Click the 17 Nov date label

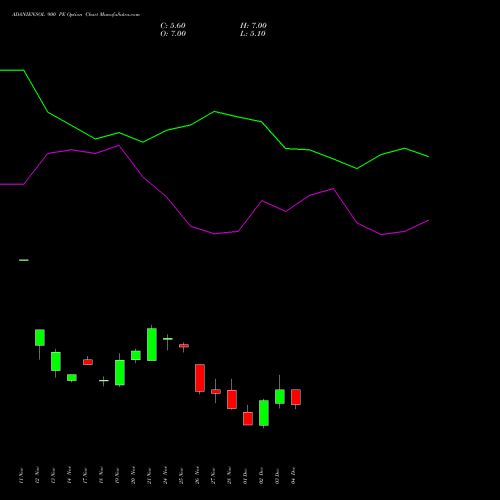click(86, 476)
